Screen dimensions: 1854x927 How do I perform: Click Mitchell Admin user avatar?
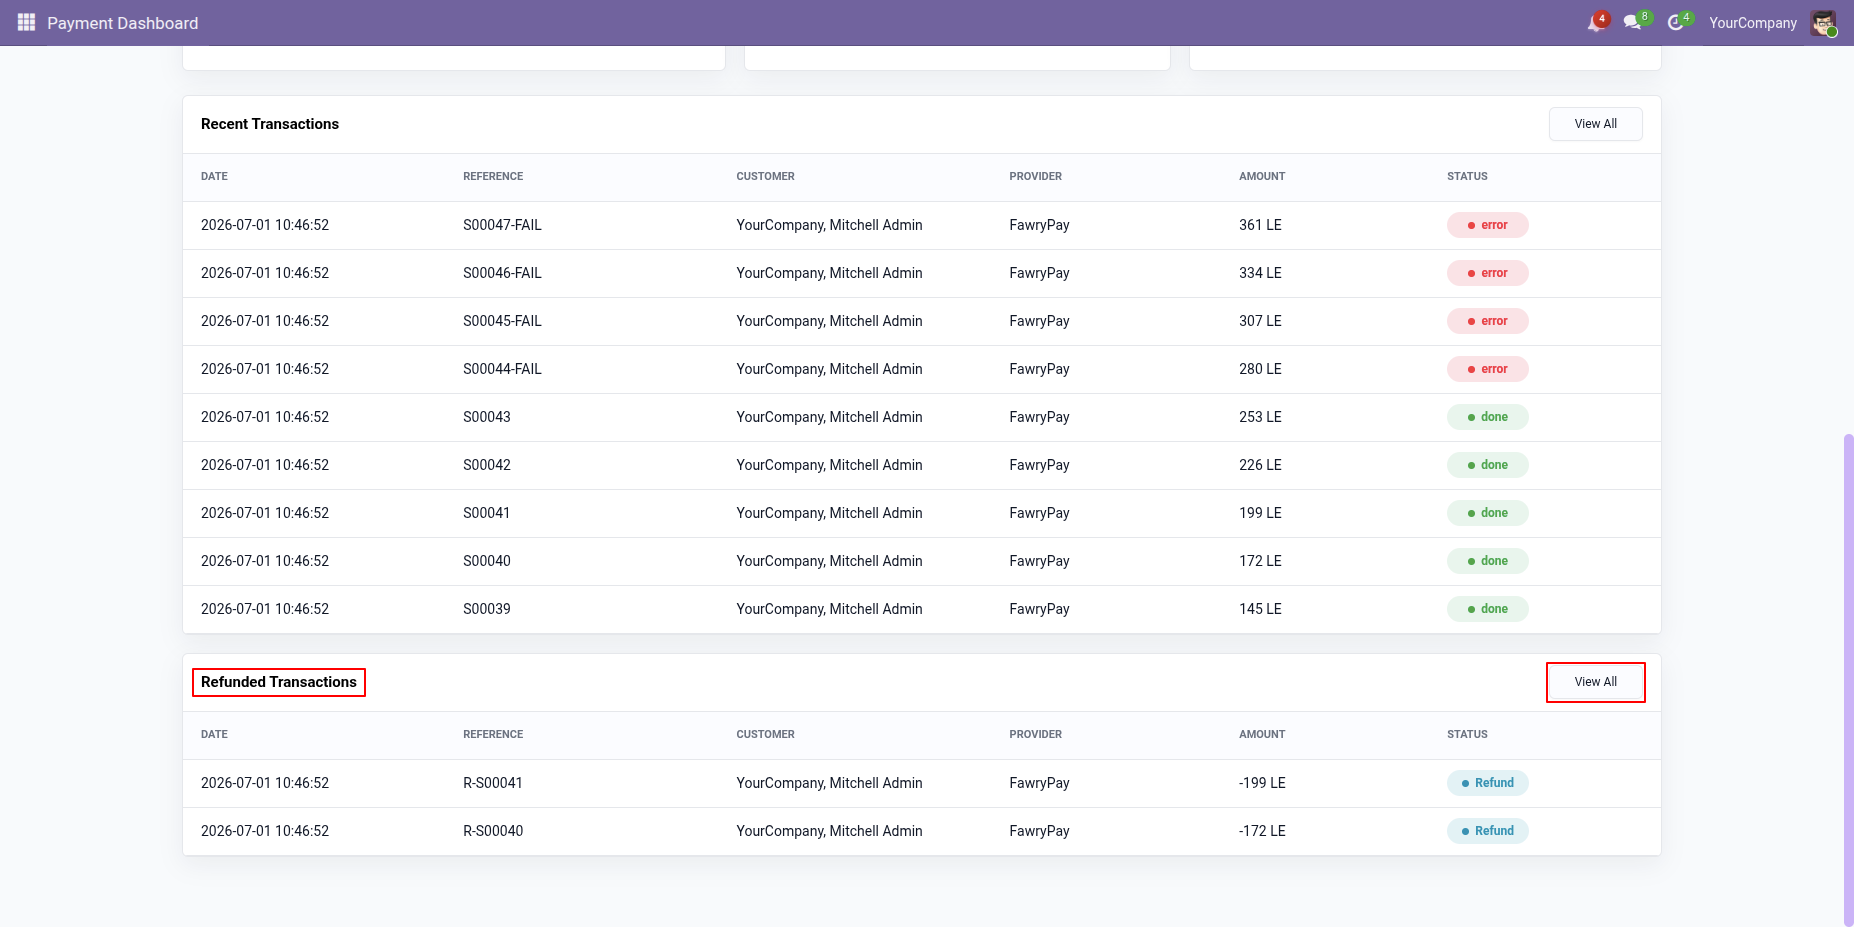tap(1823, 23)
